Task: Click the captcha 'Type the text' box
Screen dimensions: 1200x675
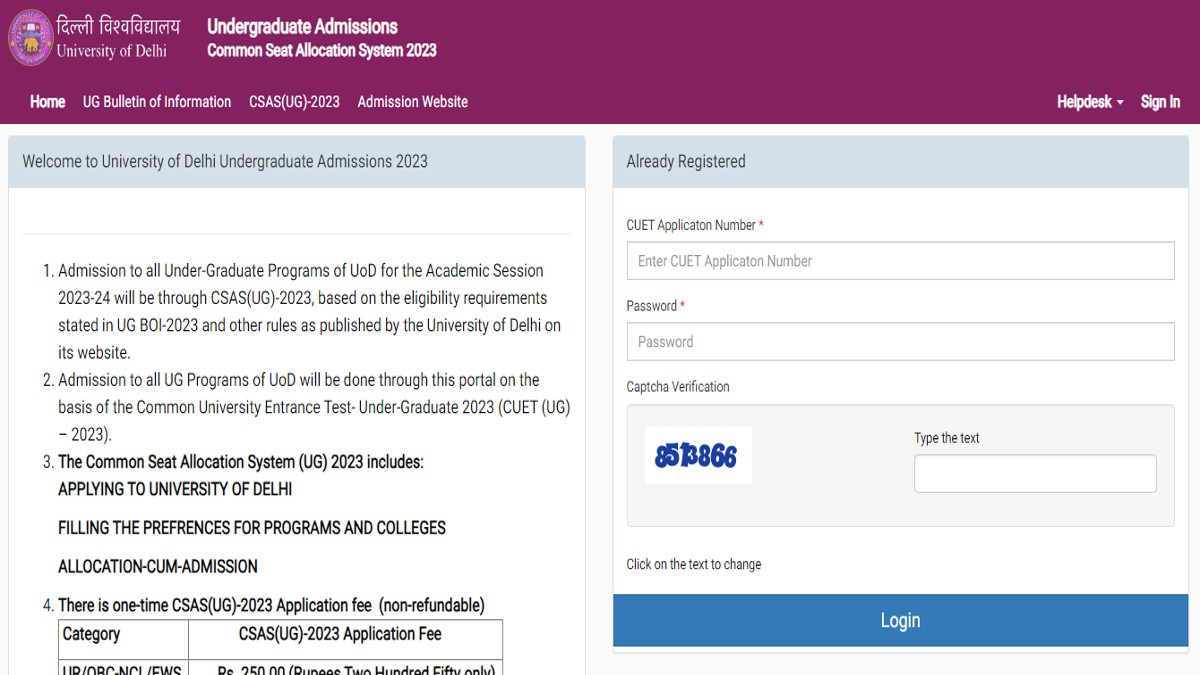Action: (x=1035, y=473)
